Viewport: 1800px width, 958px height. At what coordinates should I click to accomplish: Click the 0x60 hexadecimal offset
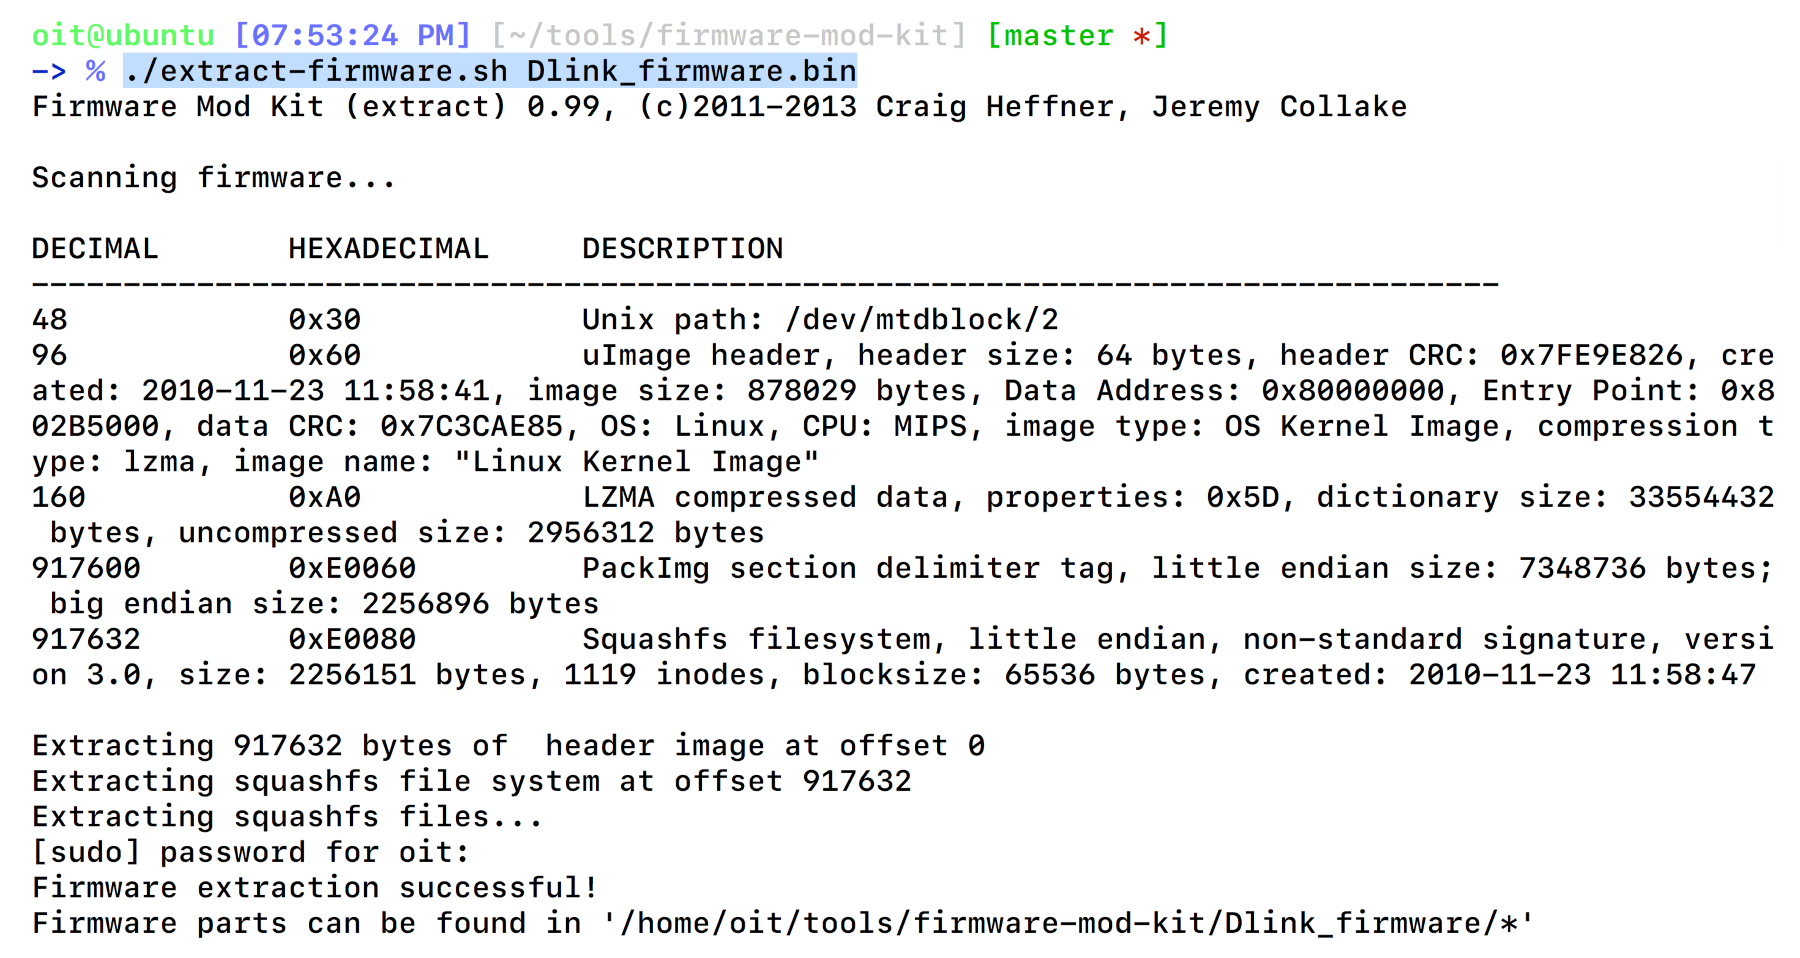coord(325,355)
